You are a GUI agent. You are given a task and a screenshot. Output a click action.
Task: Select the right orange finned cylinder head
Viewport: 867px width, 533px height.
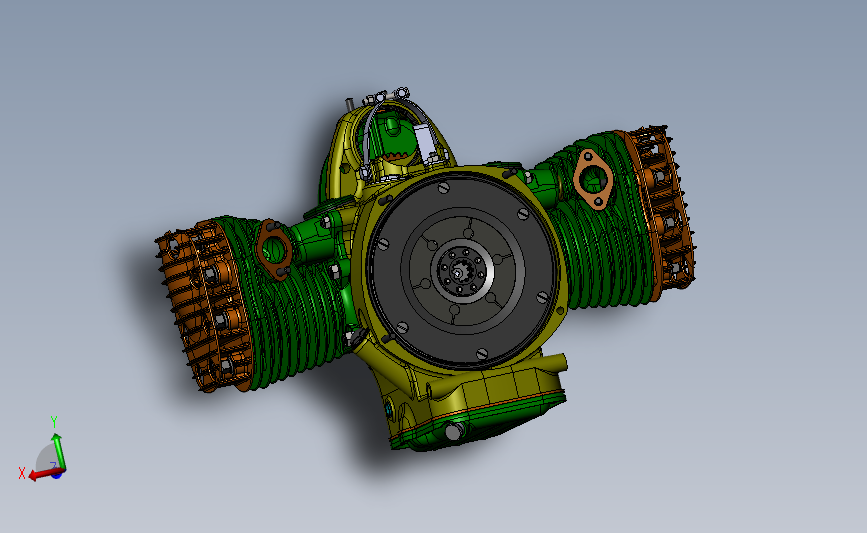click(660, 211)
